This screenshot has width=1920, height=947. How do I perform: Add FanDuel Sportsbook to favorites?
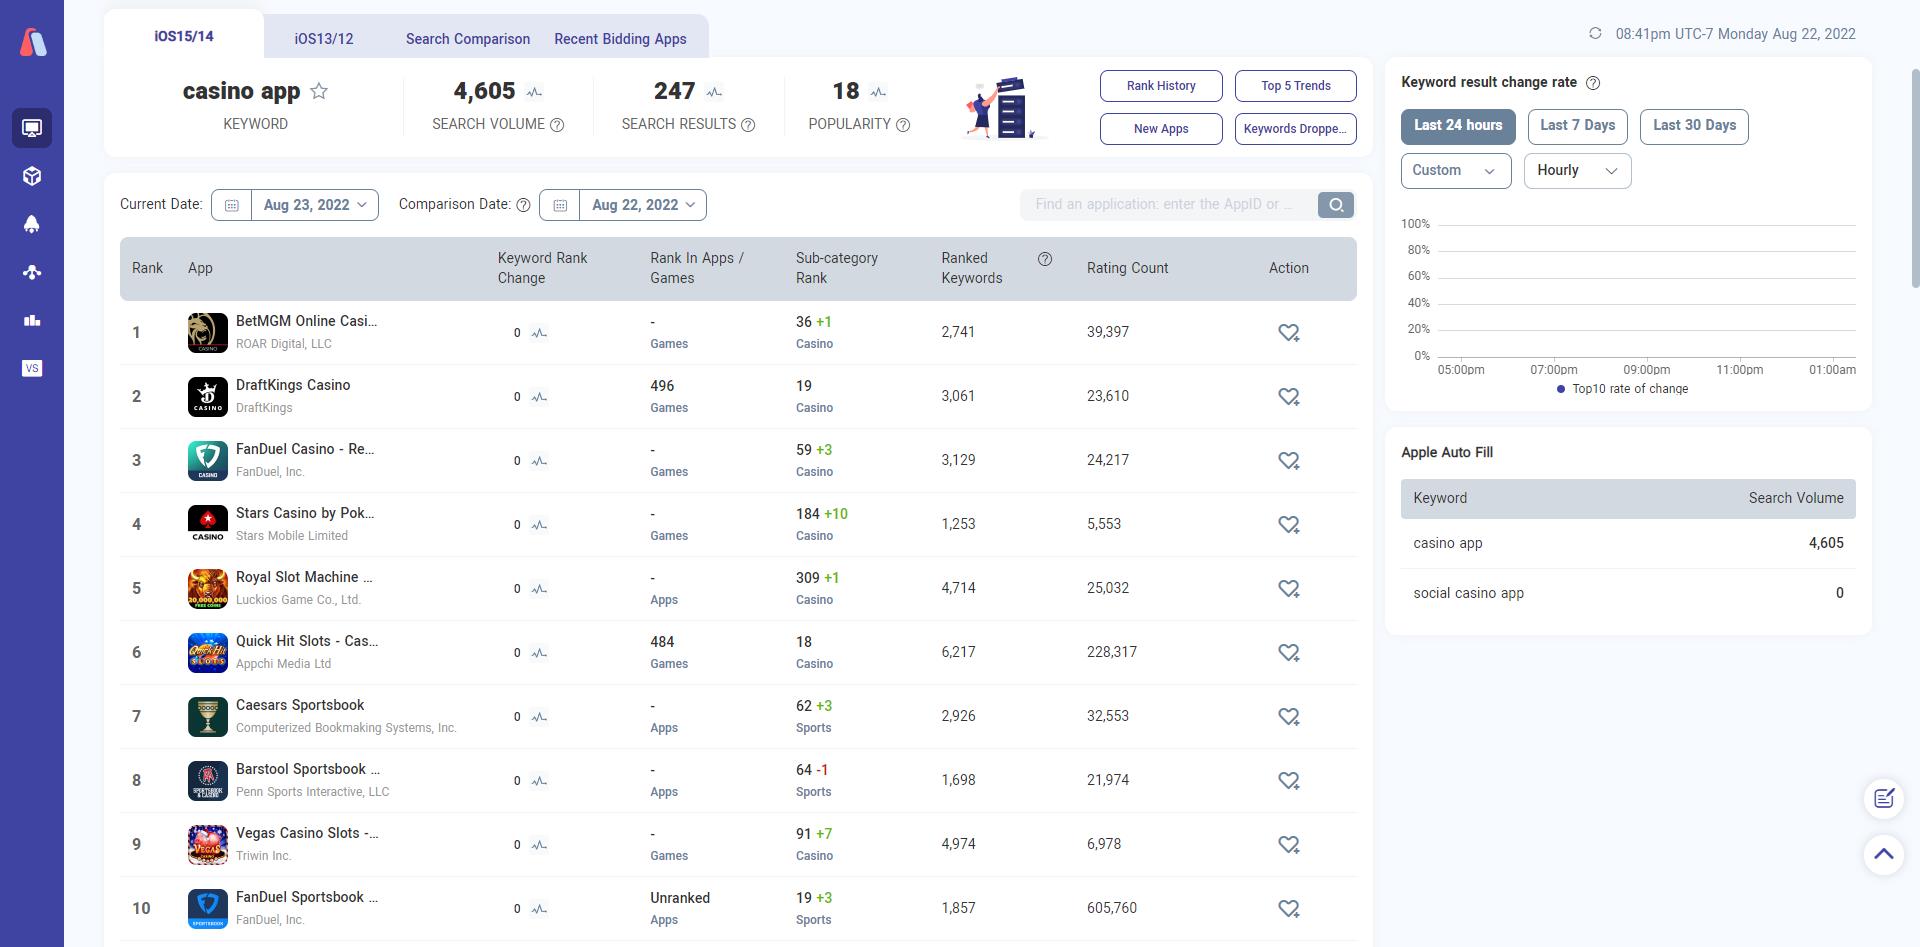tap(1289, 909)
